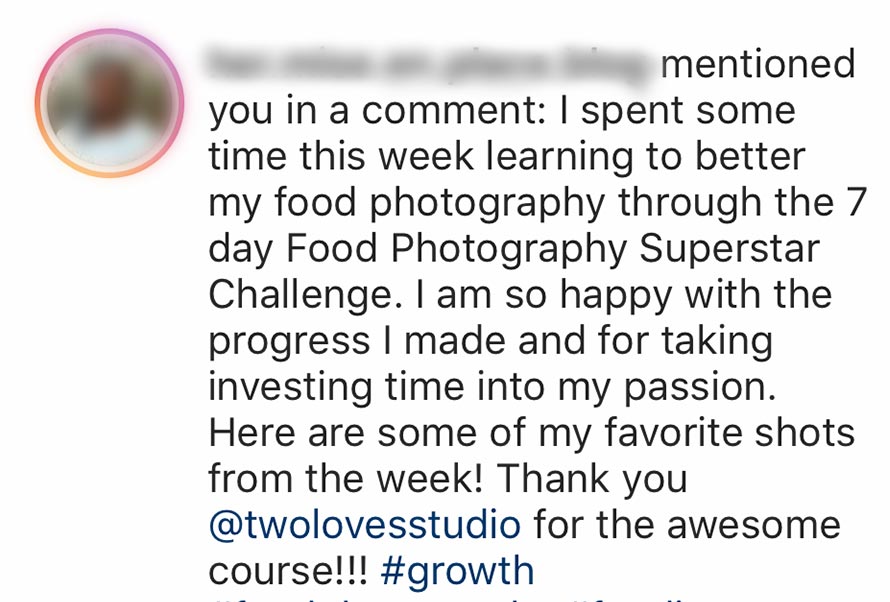The width and height of the screenshot is (890, 602).
Task: Click 'from the week! Thank you' line
Action: tap(447, 479)
